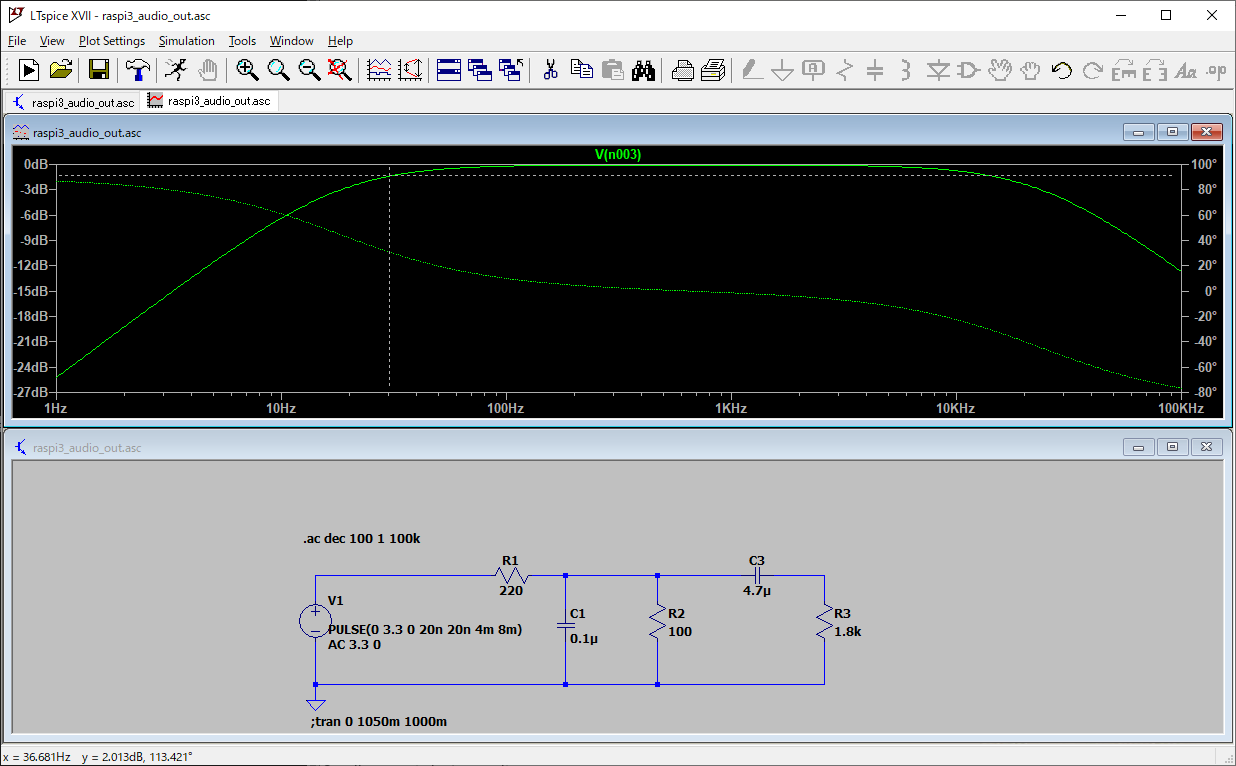This screenshot has width=1236, height=766.
Task: Create a new schematic from the toolbar
Action: (x=29, y=70)
